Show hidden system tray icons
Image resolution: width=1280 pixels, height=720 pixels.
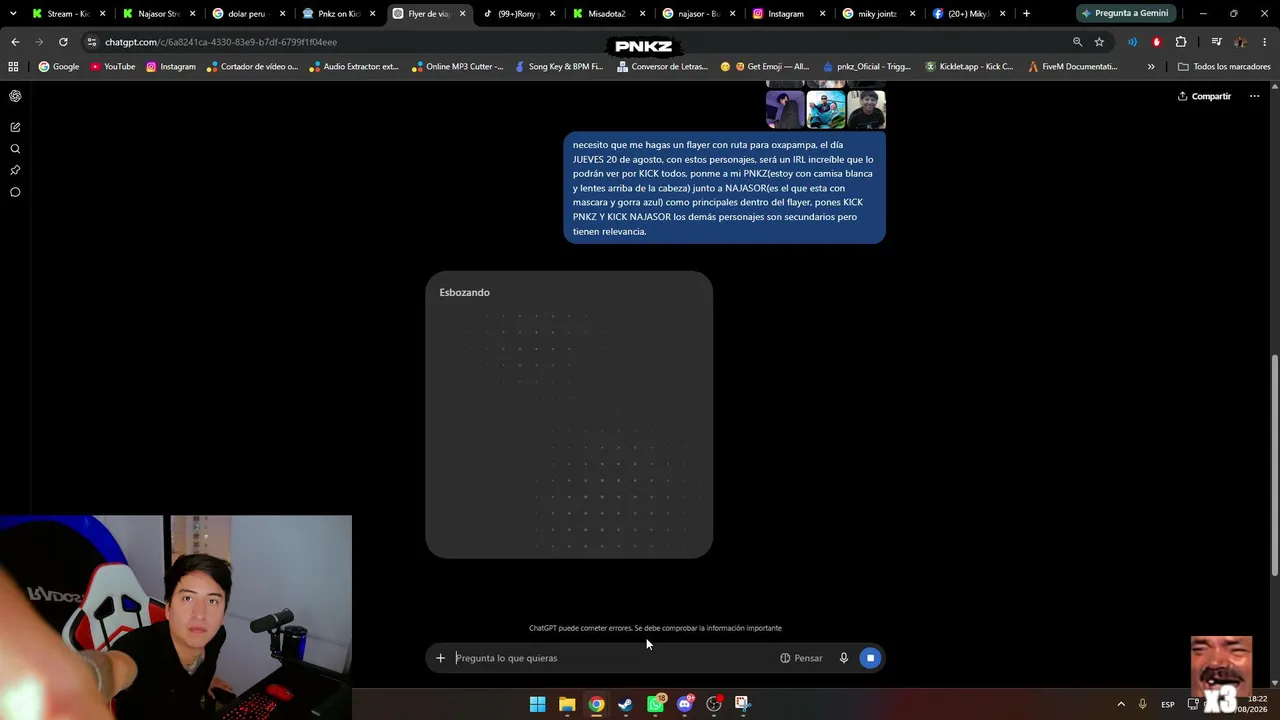pyautogui.click(x=1121, y=704)
